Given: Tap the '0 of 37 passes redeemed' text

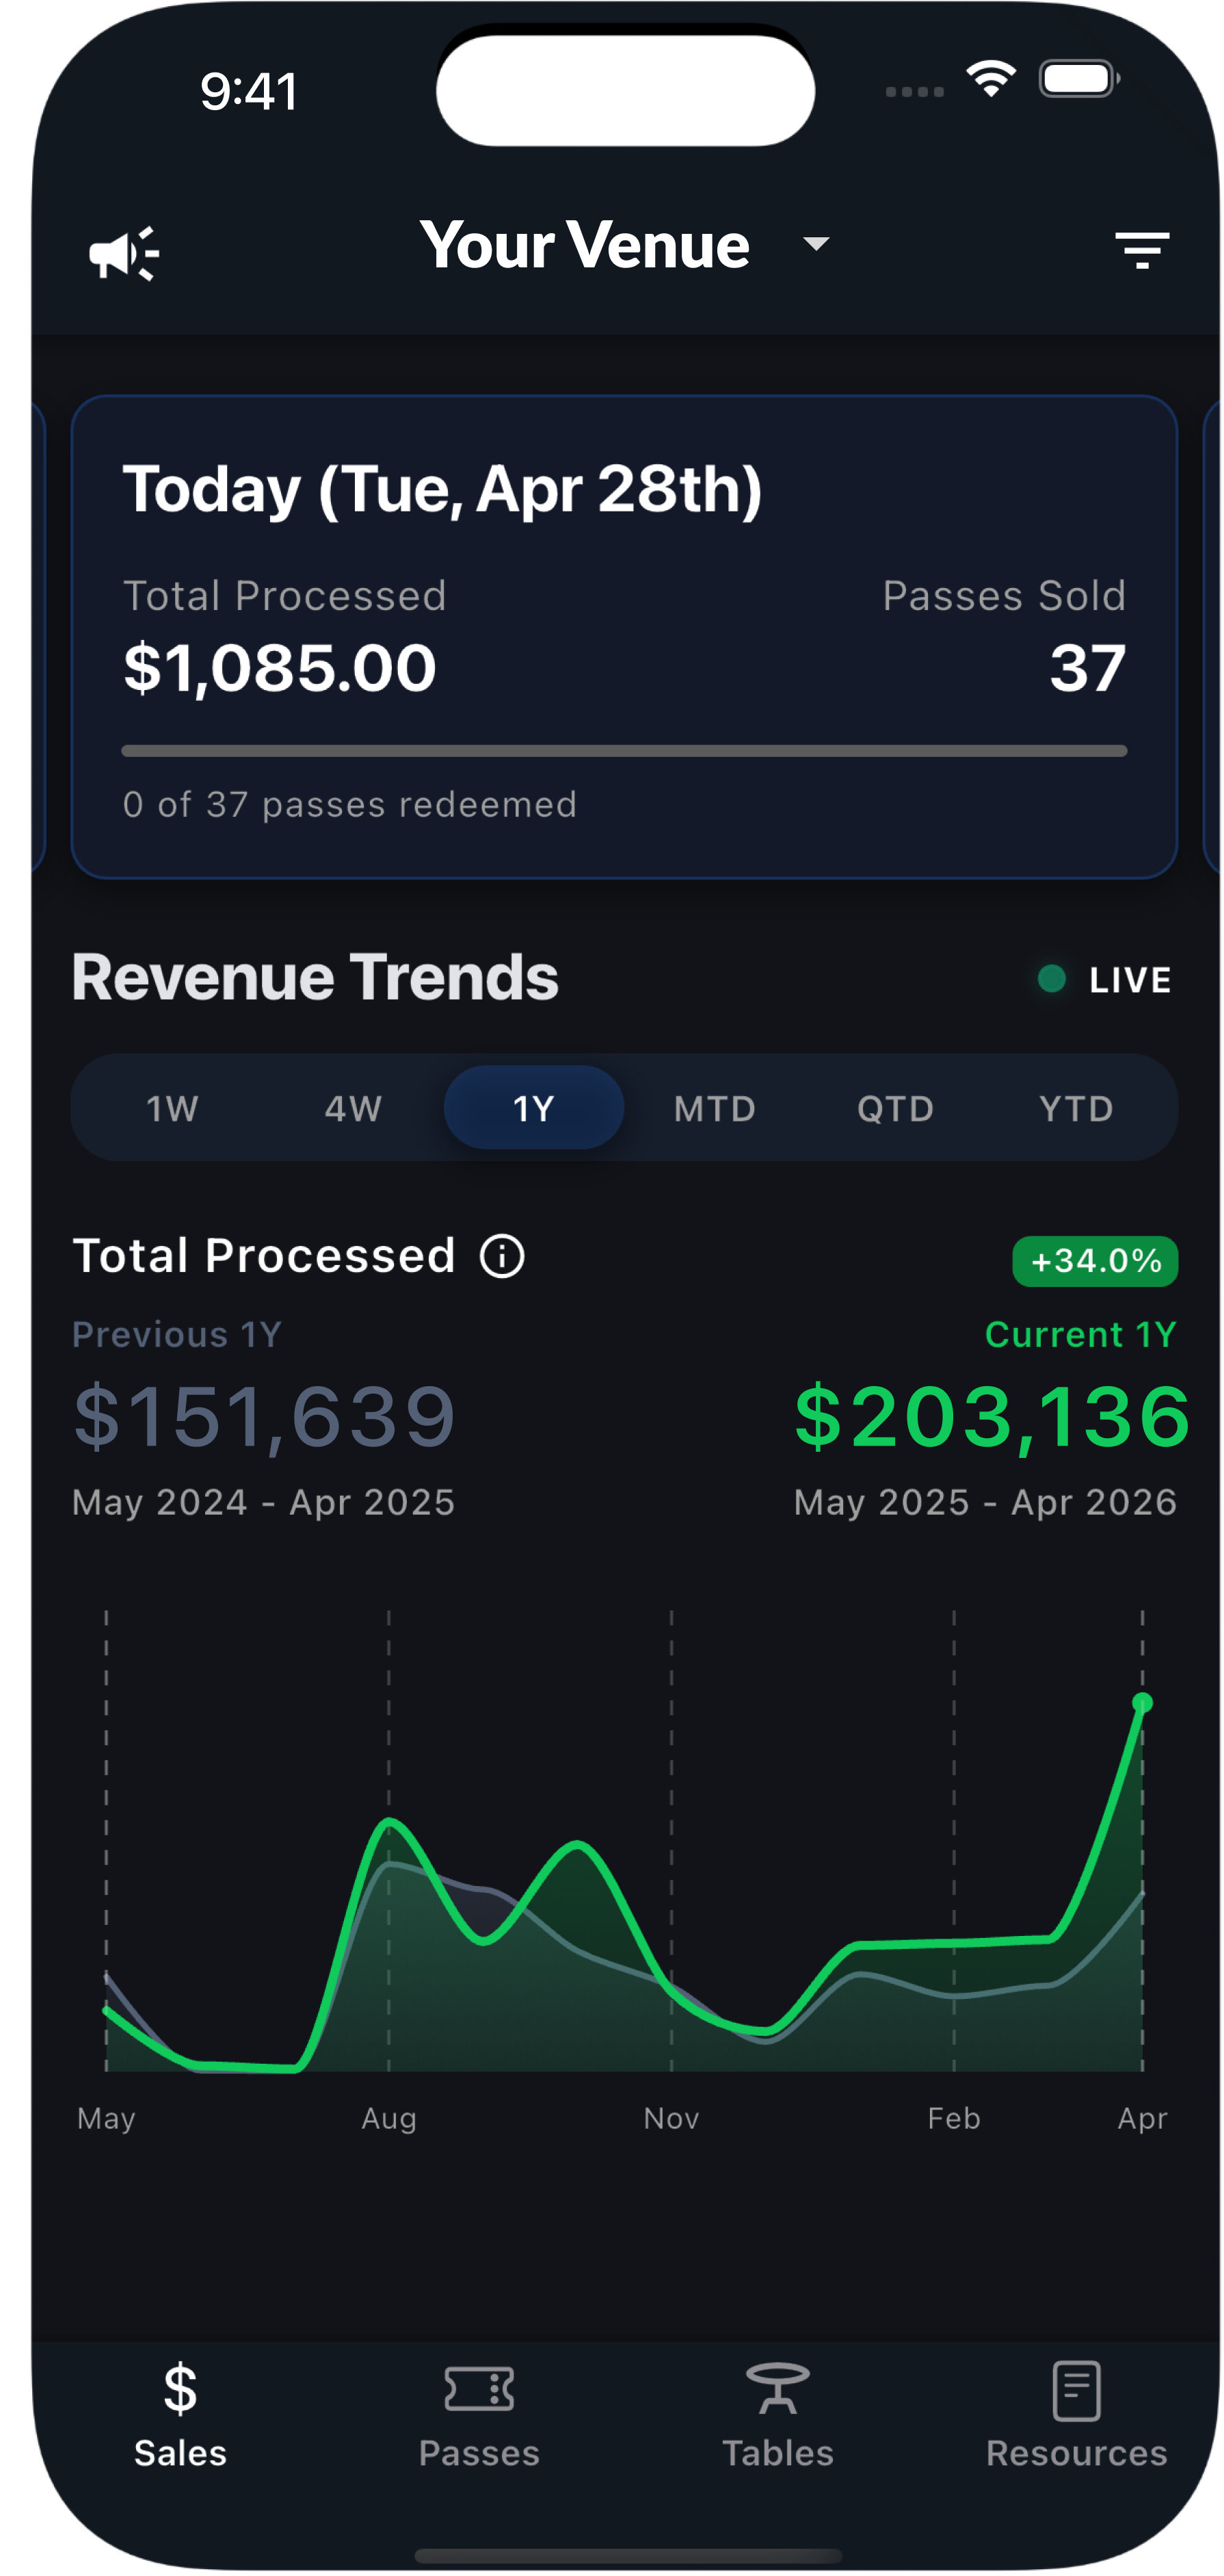Looking at the screenshot, I should point(350,804).
